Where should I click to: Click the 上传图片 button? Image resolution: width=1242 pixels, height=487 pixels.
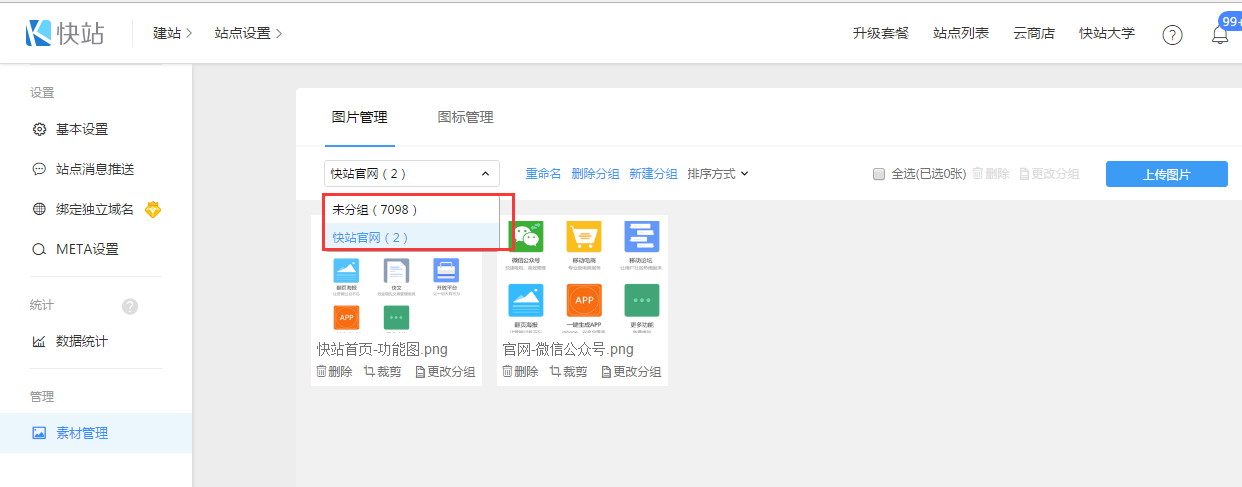coord(1166,174)
